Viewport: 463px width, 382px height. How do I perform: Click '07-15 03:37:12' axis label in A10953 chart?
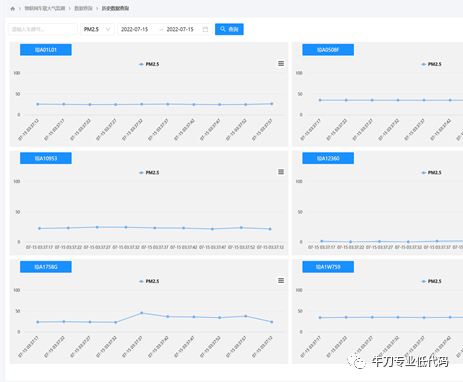(x=270, y=247)
